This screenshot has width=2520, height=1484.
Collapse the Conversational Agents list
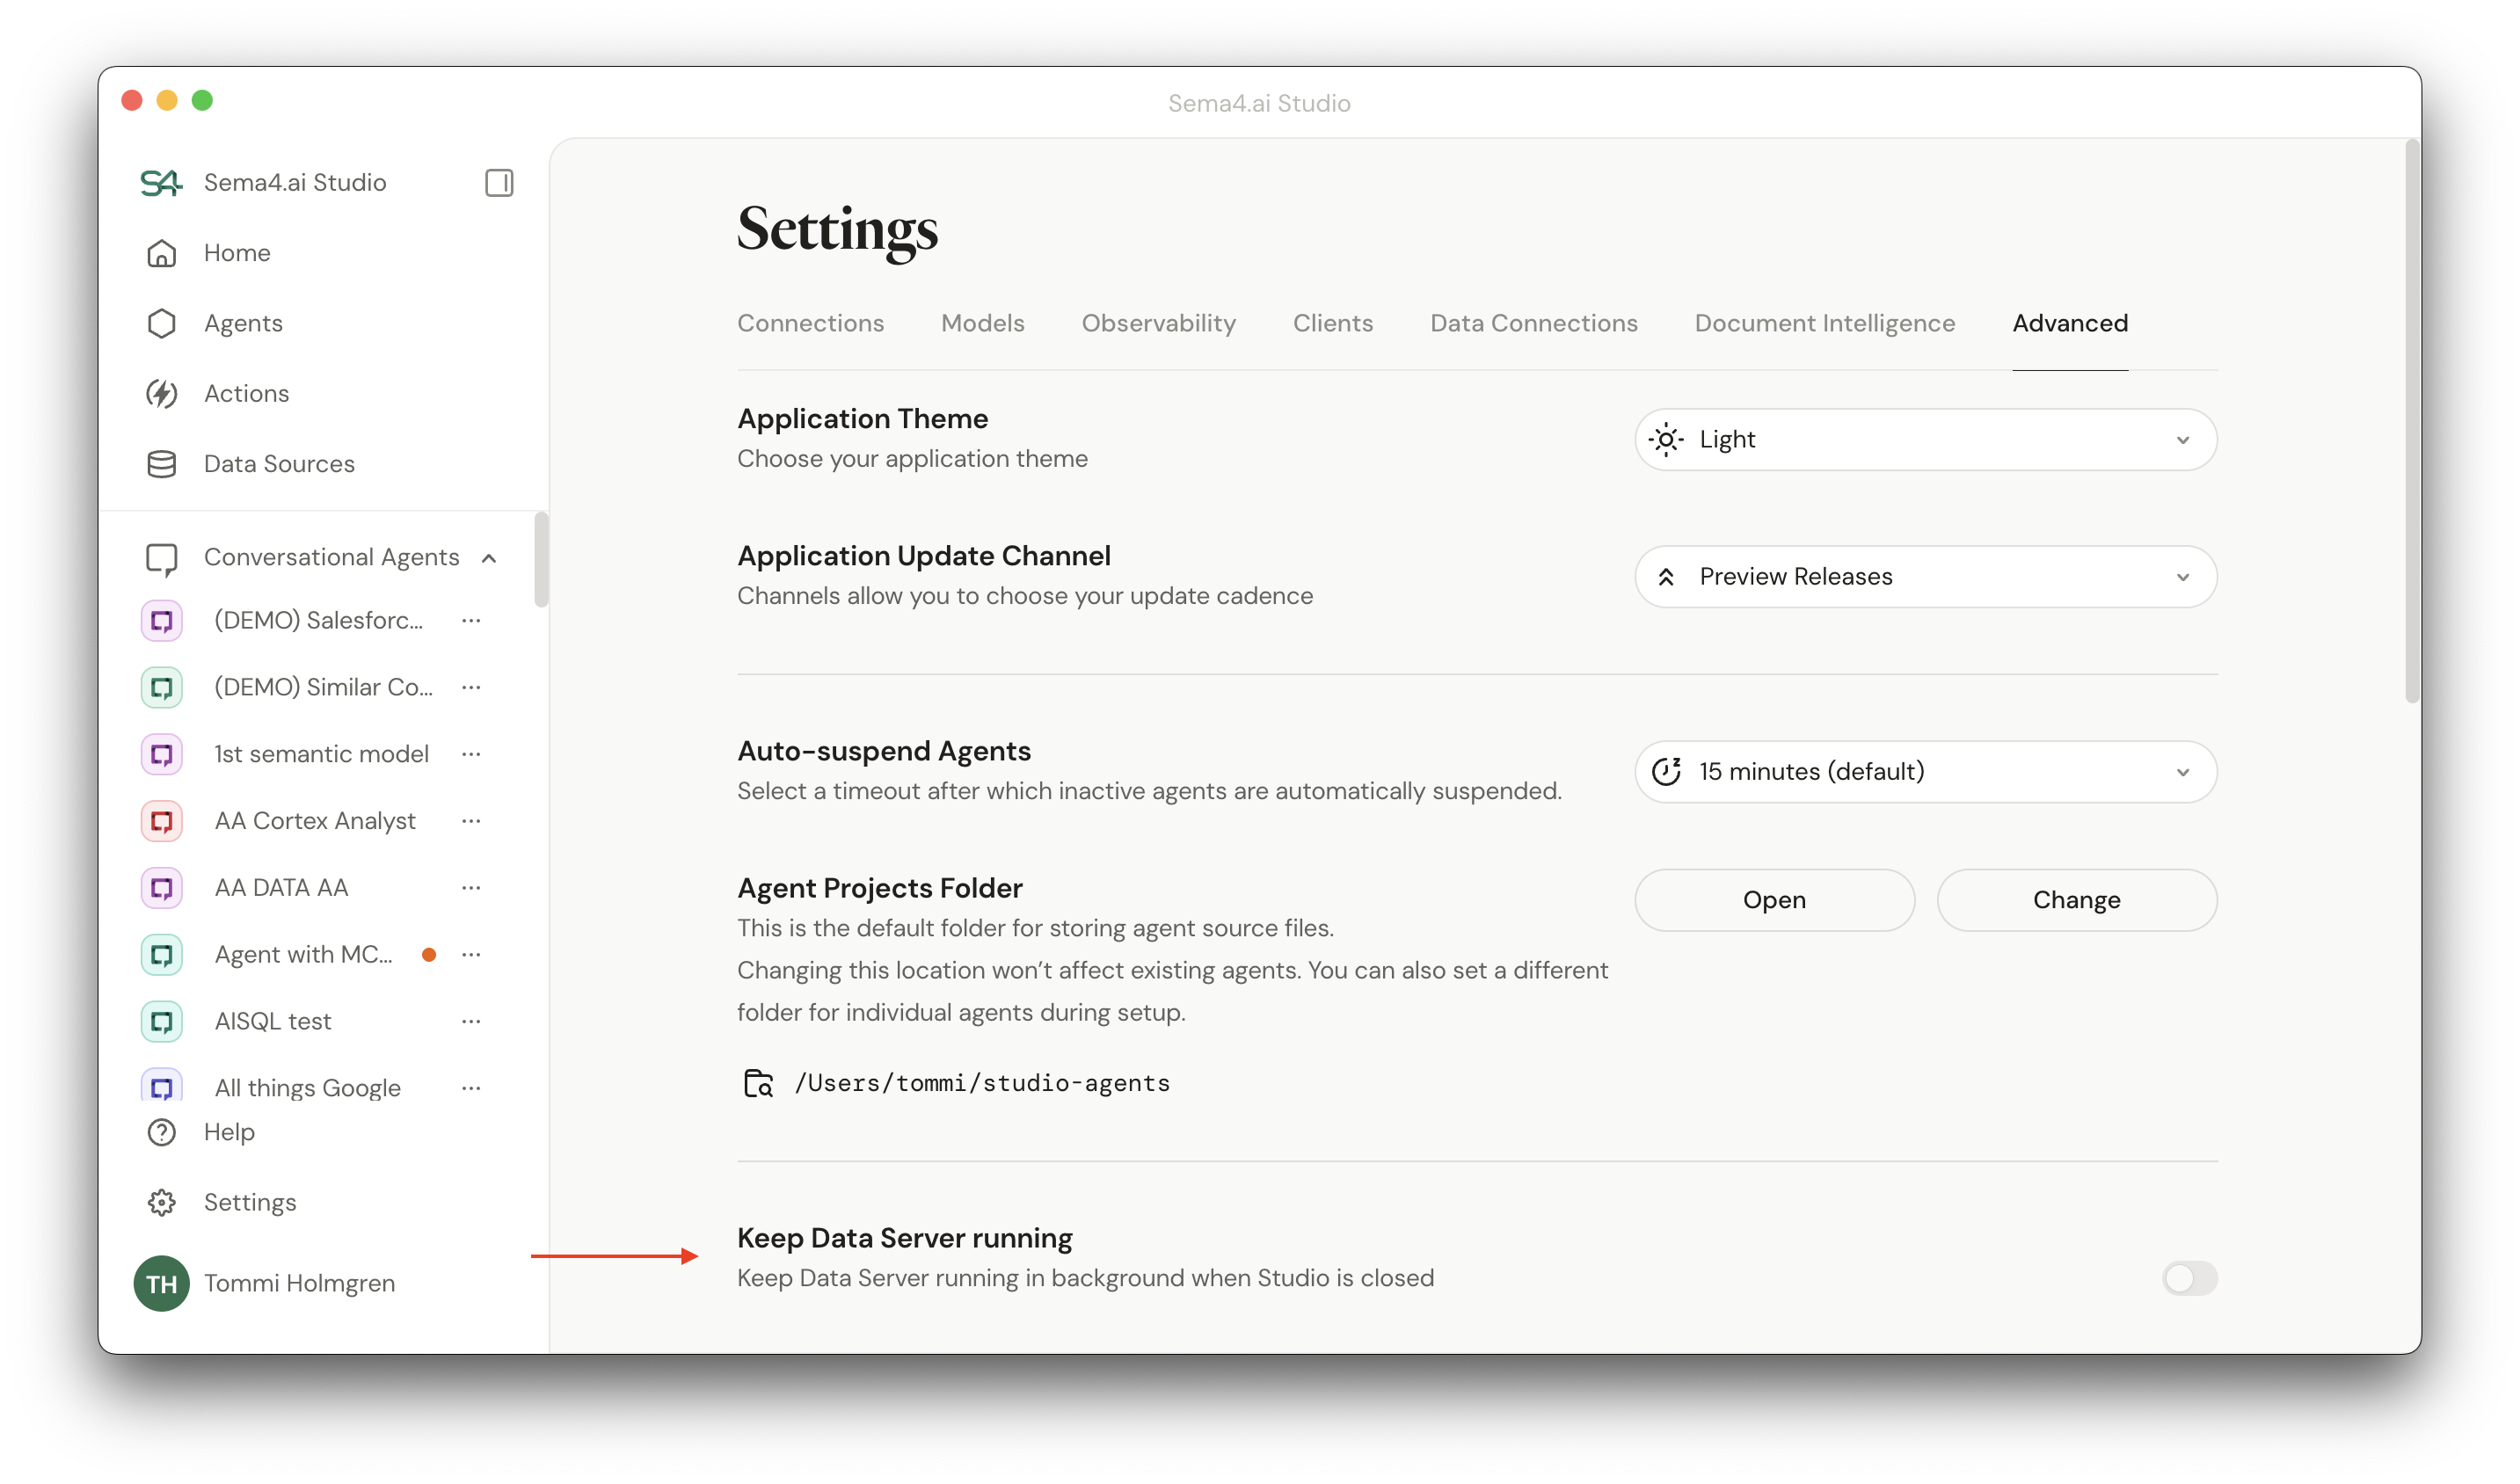[x=488, y=557]
